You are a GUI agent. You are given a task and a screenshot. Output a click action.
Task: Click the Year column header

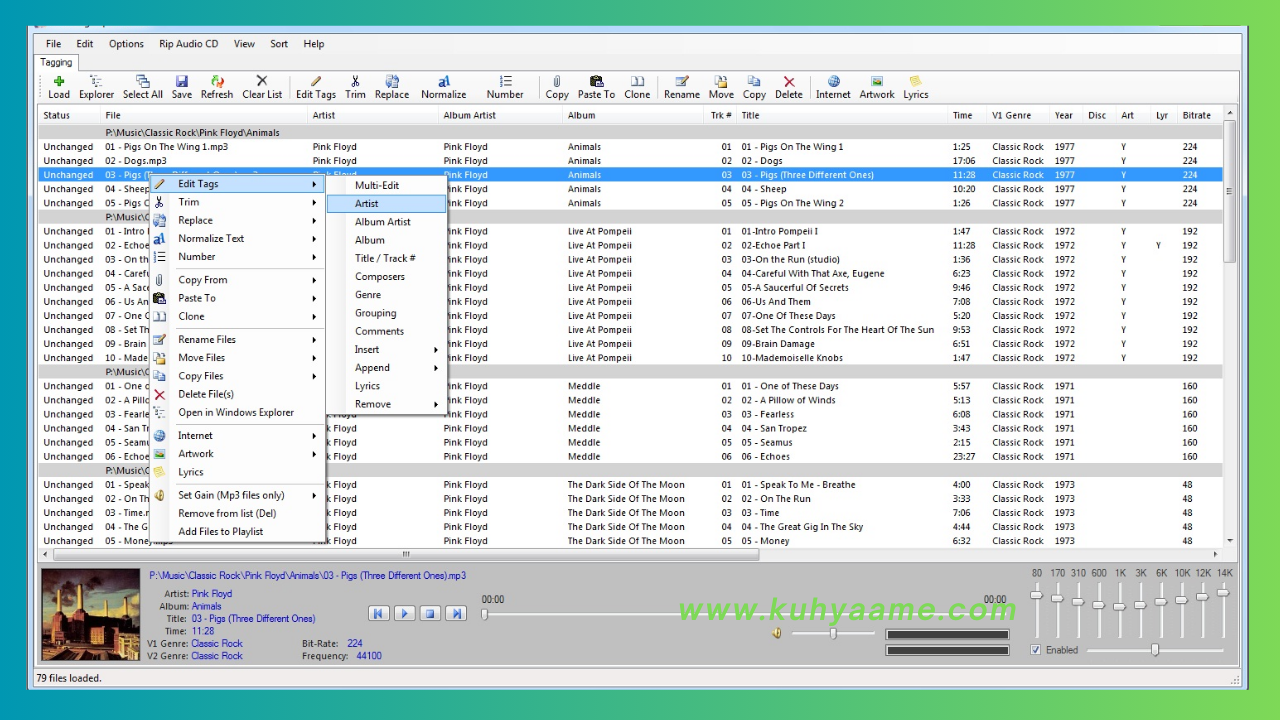1064,115
